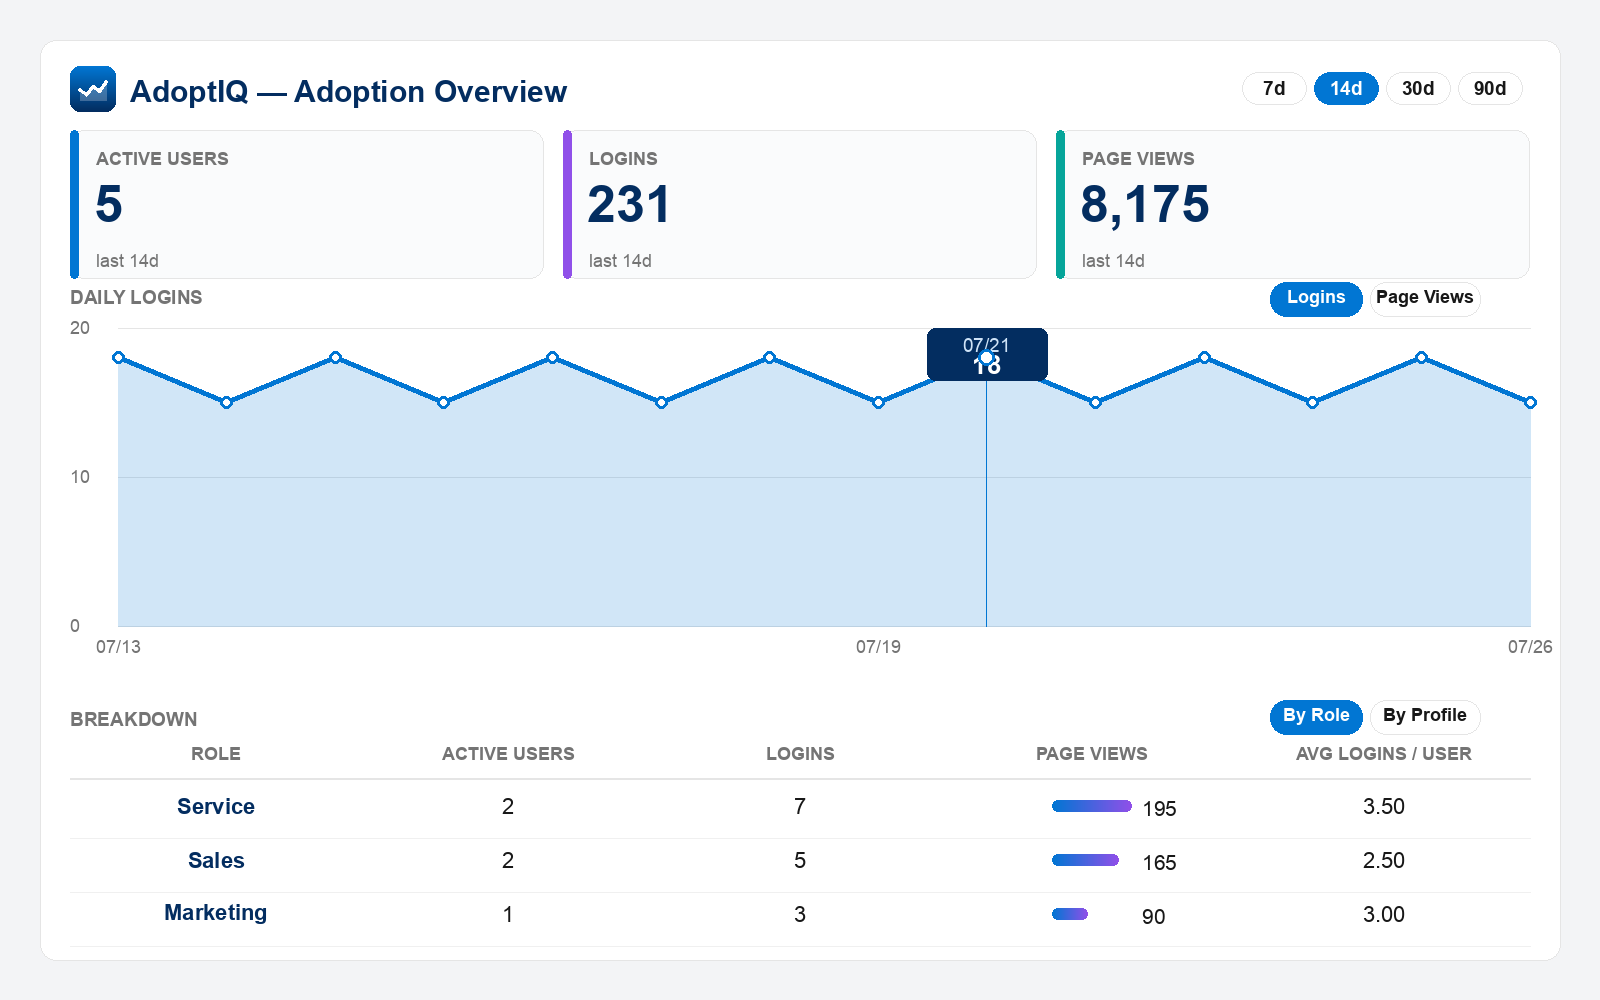
Task: Click Sales avg logins value 2.50
Action: click(x=1384, y=861)
